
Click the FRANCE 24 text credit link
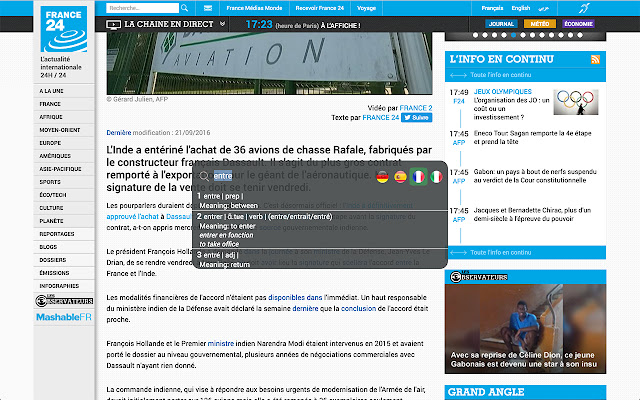point(381,118)
